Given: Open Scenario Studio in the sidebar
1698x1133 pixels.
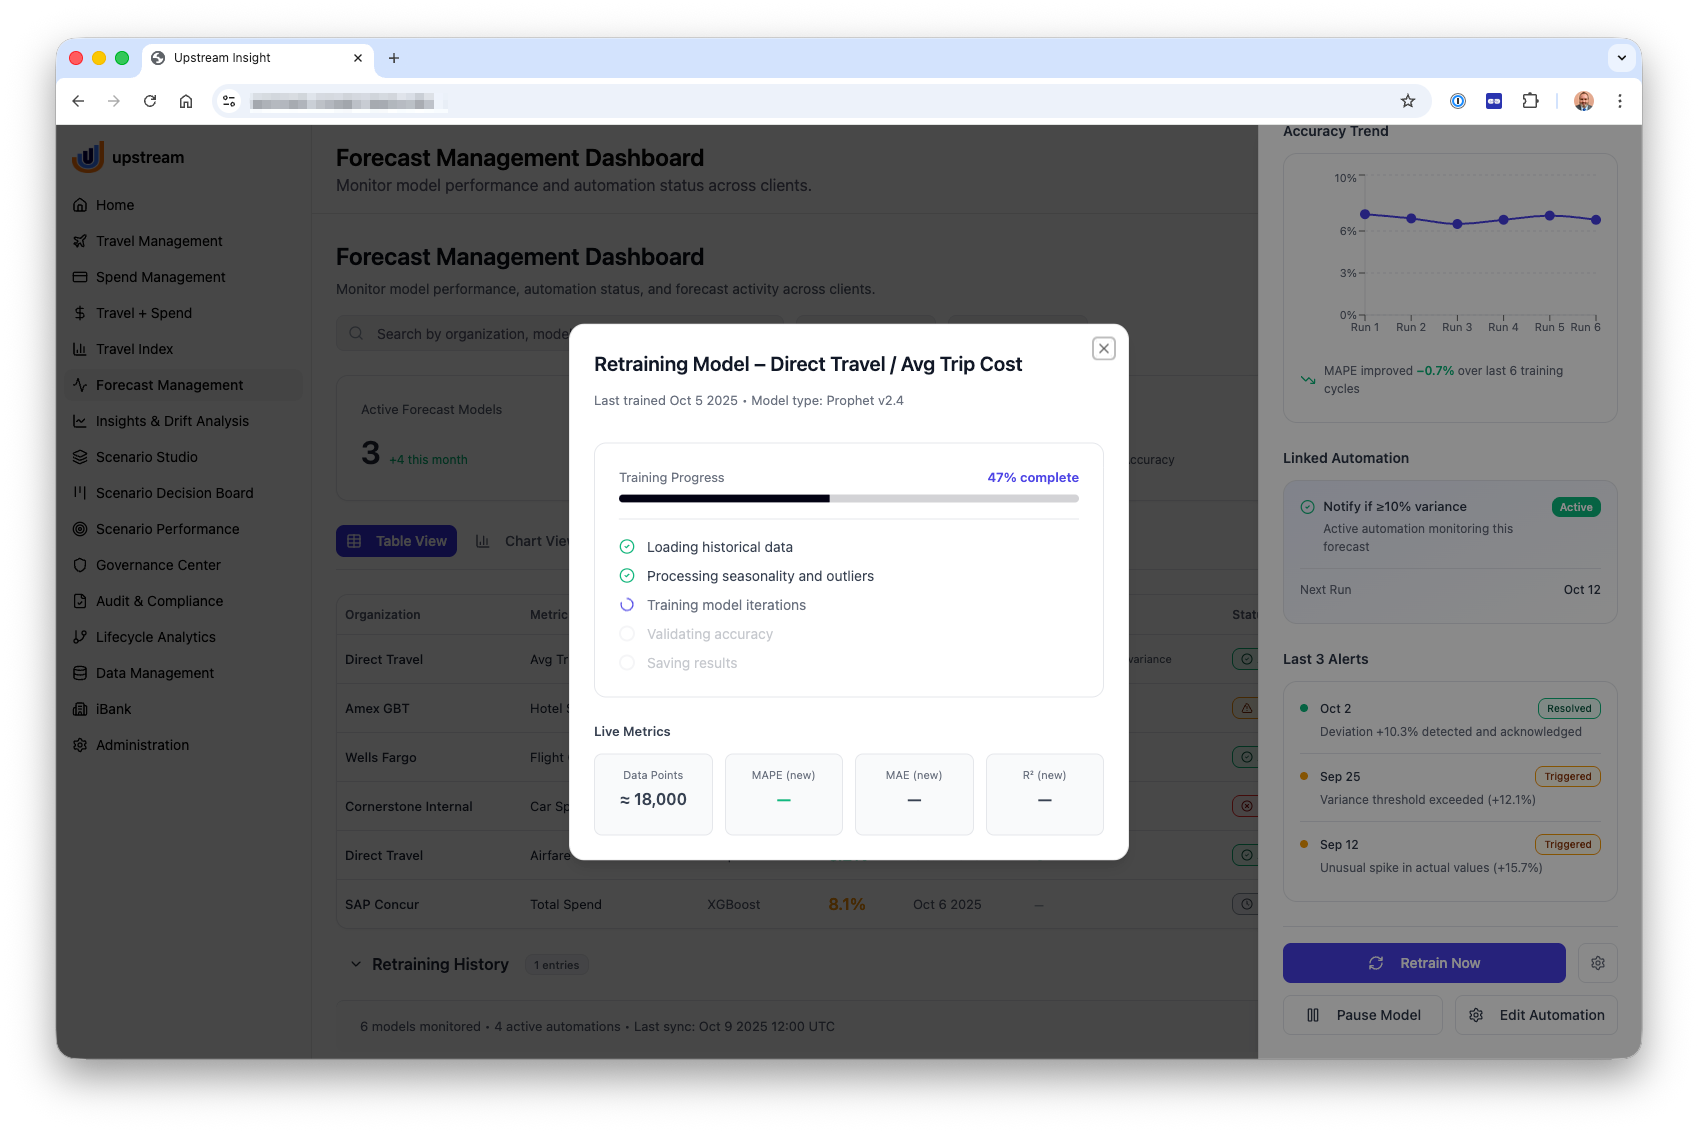Looking at the screenshot, I should coord(147,457).
